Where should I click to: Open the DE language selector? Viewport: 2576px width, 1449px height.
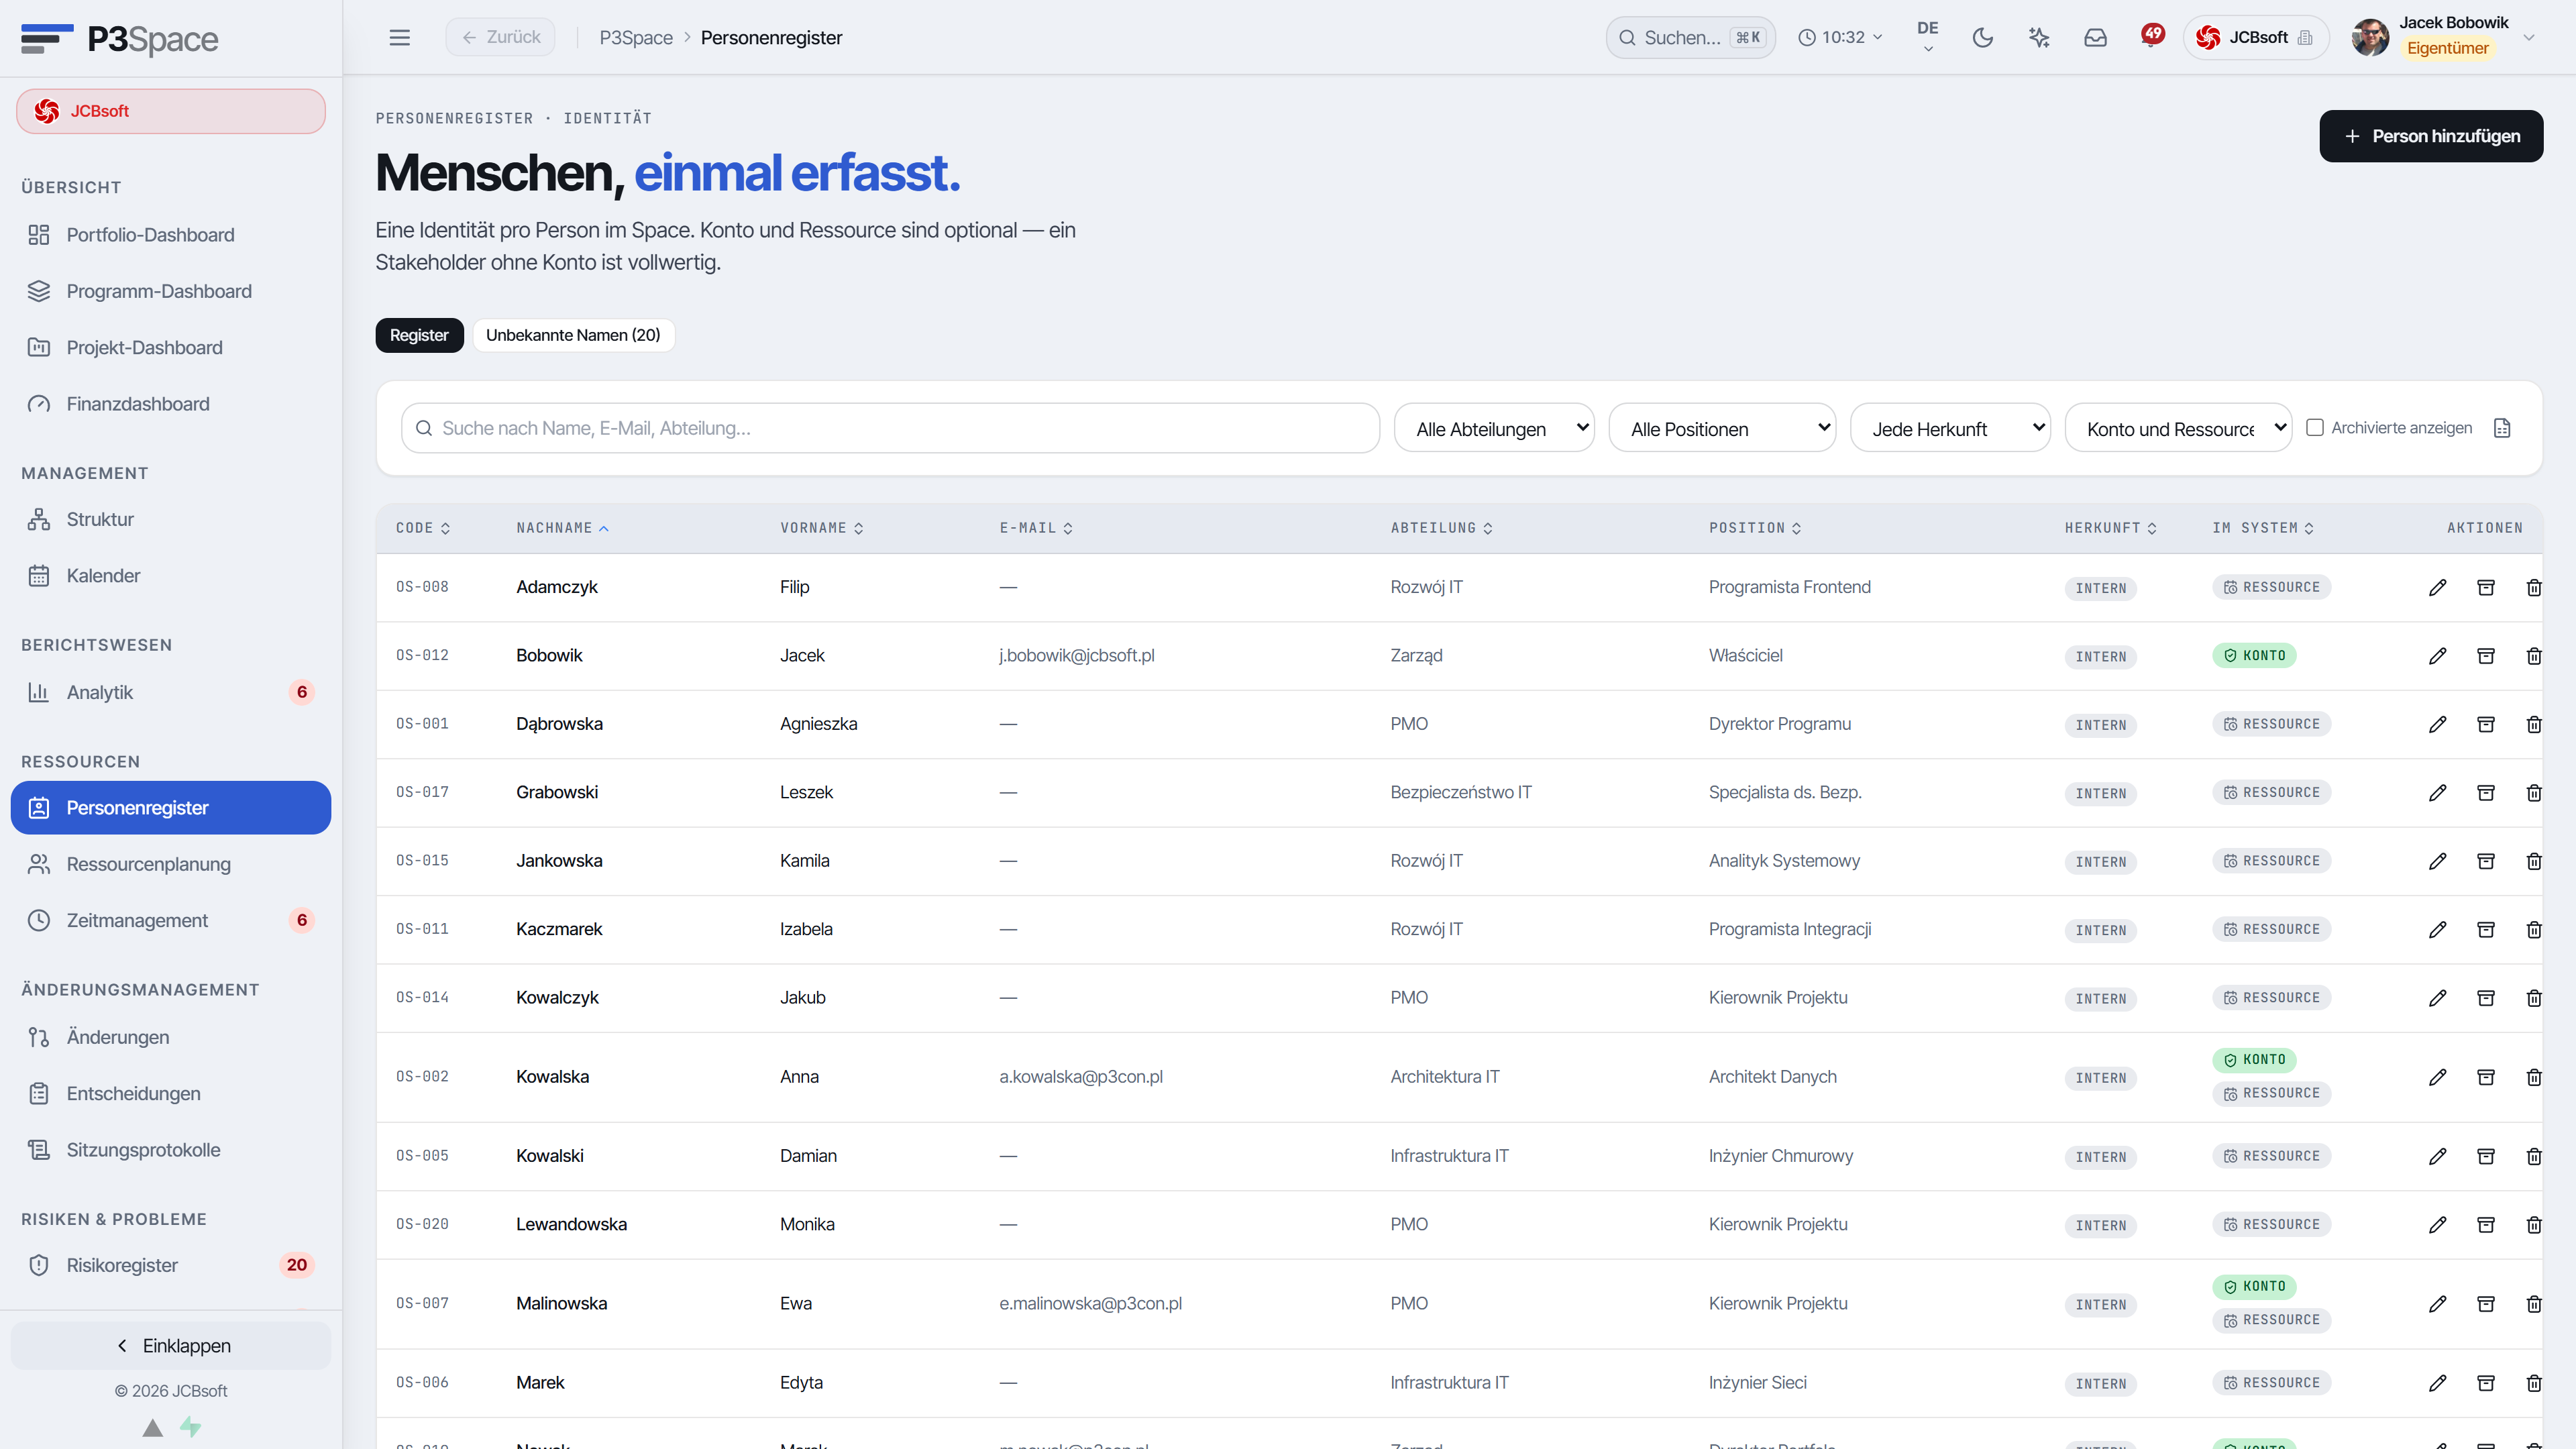click(1927, 37)
